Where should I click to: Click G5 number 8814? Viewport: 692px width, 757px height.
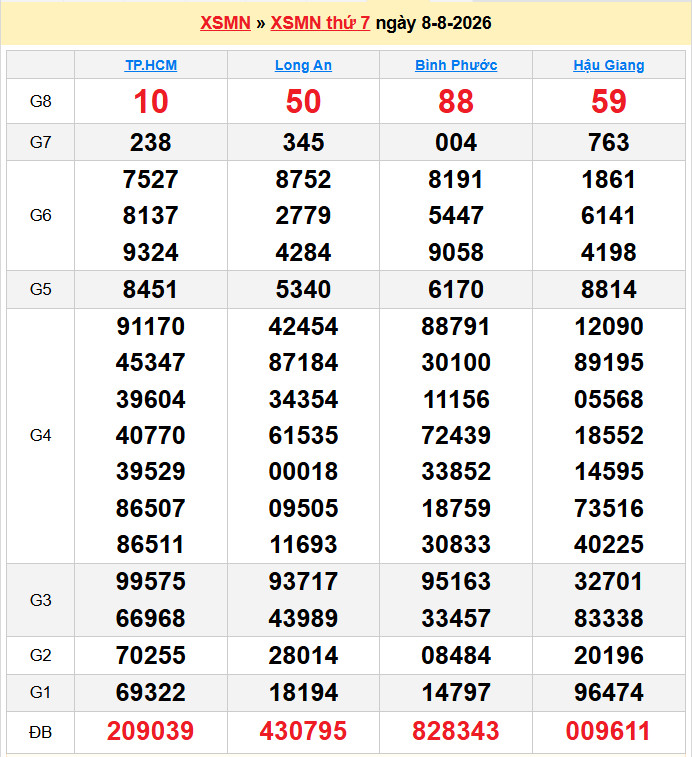pos(608,289)
